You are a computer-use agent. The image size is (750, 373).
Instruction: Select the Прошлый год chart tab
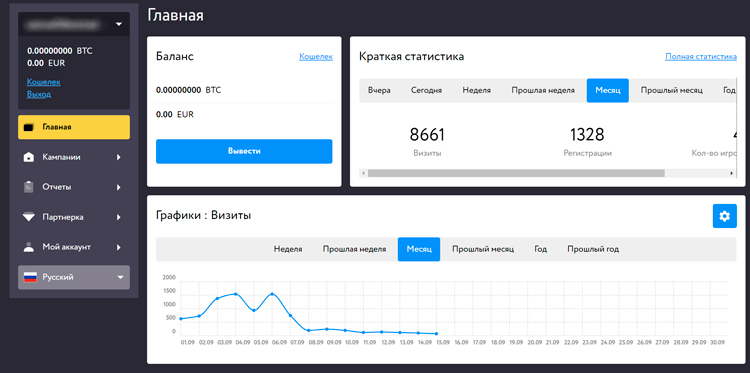tap(593, 249)
